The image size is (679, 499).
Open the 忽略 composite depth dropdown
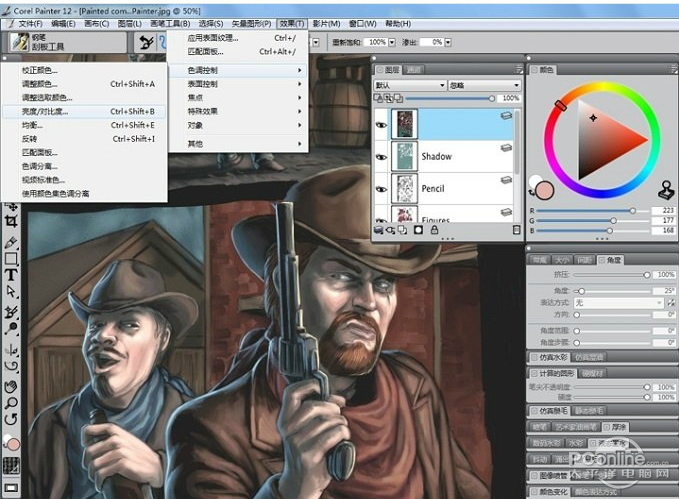483,85
